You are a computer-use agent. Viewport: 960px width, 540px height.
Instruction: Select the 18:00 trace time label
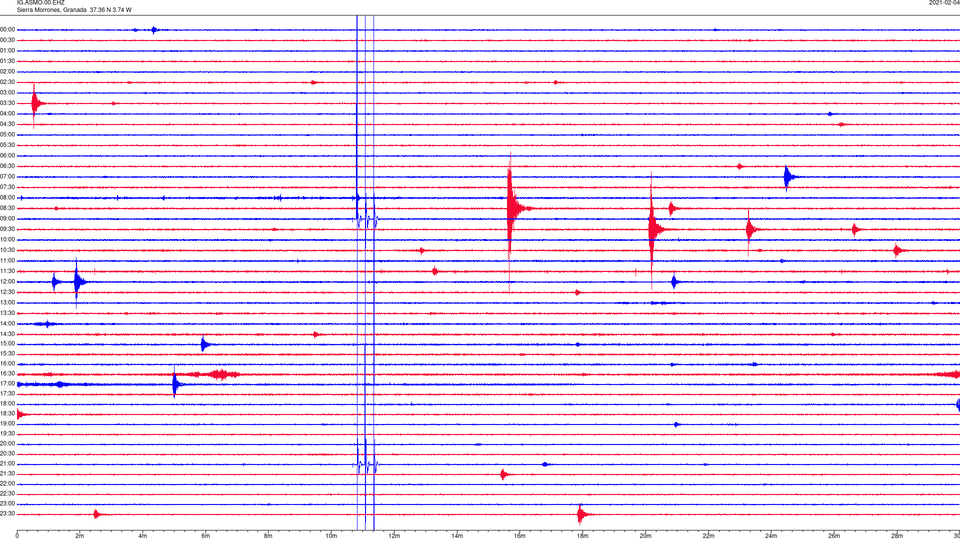coord(7,403)
